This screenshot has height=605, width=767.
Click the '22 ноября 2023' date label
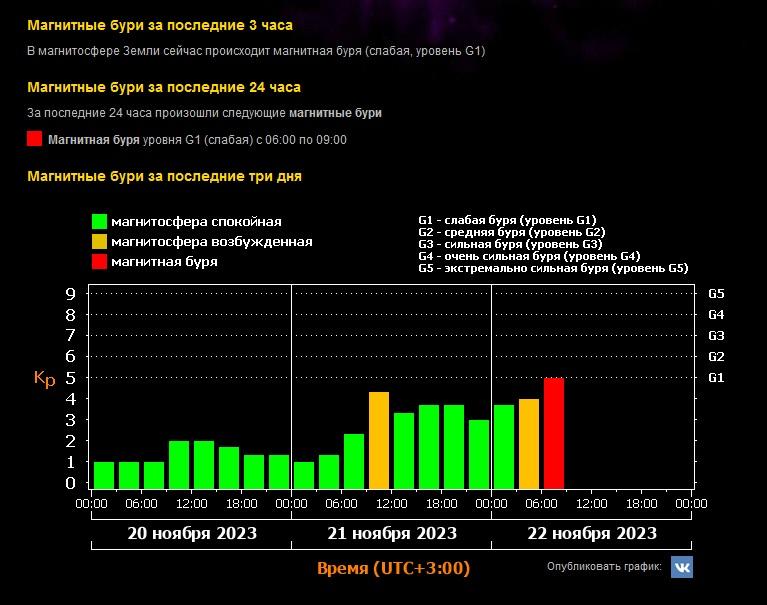(x=592, y=533)
